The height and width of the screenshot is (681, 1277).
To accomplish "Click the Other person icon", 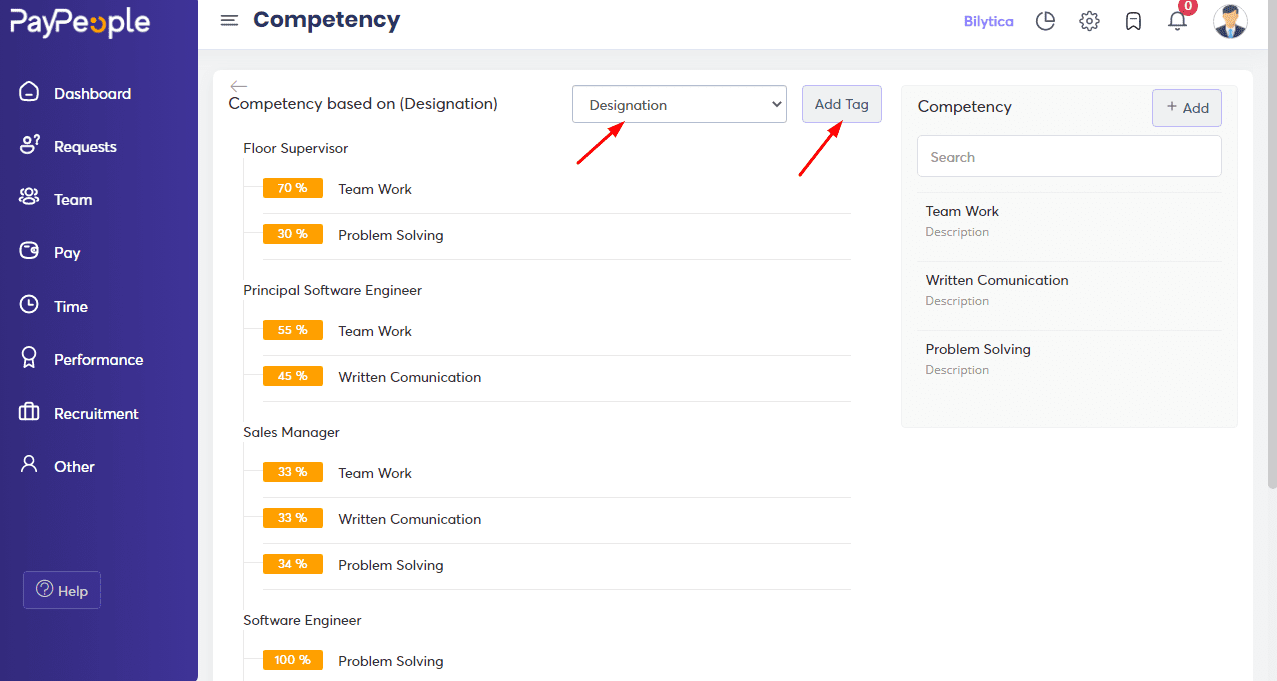I will (x=29, y=465).
